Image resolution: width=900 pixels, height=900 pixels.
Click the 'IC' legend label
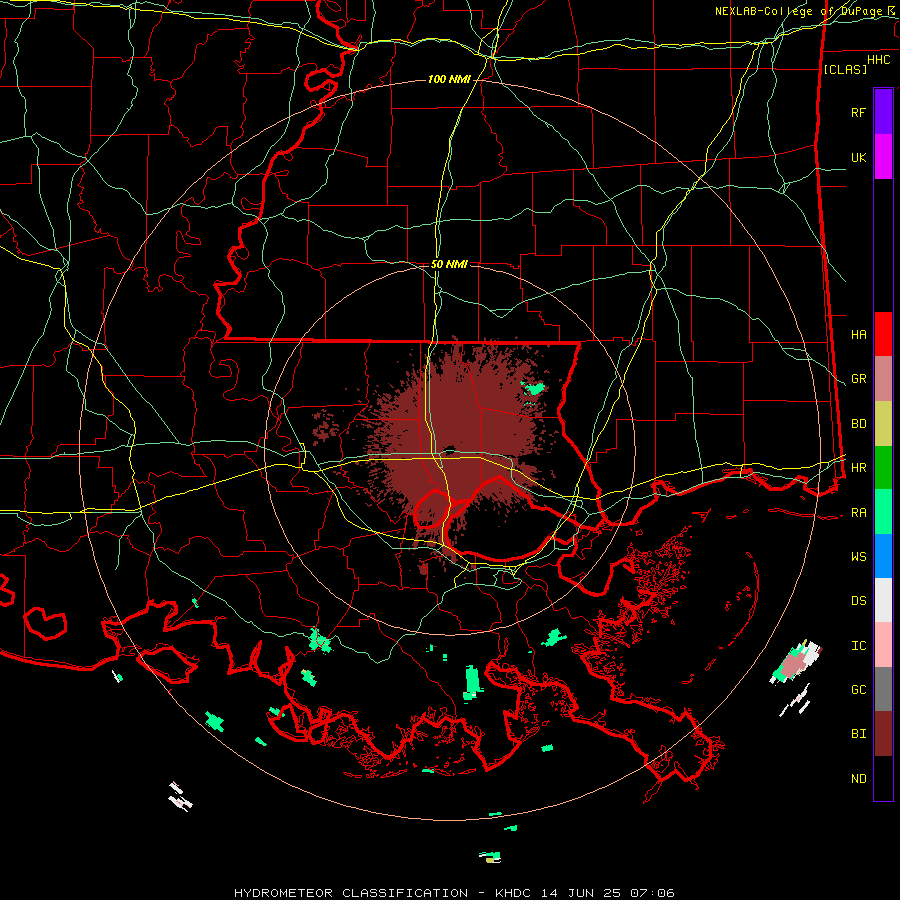tap(858, 646)
